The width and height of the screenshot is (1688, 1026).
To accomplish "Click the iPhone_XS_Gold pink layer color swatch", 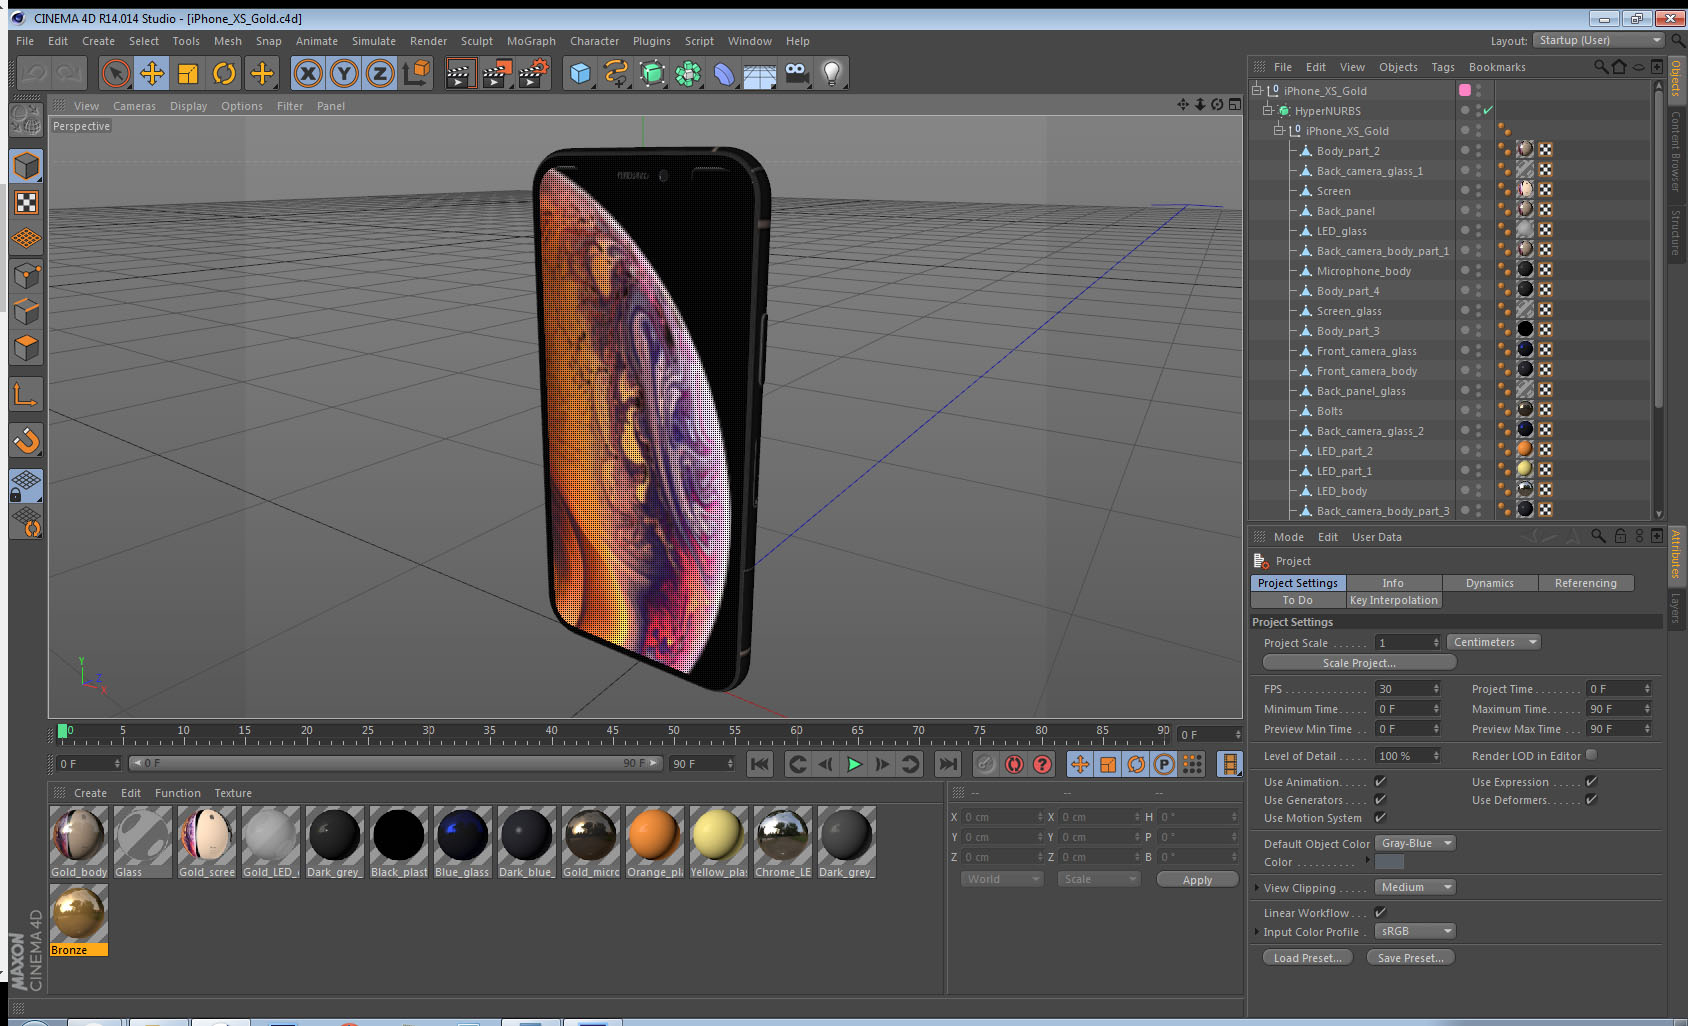I will 1465,90.
